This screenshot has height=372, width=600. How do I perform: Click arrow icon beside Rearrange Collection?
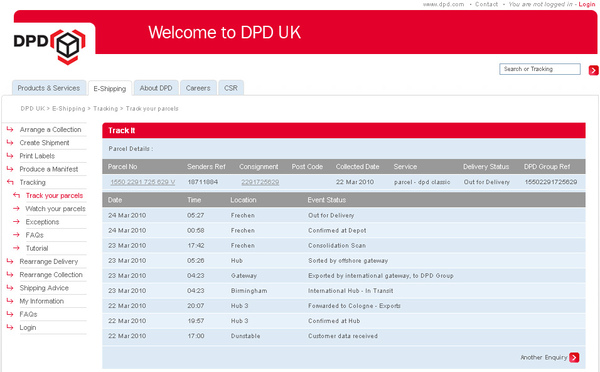point(10,274)
